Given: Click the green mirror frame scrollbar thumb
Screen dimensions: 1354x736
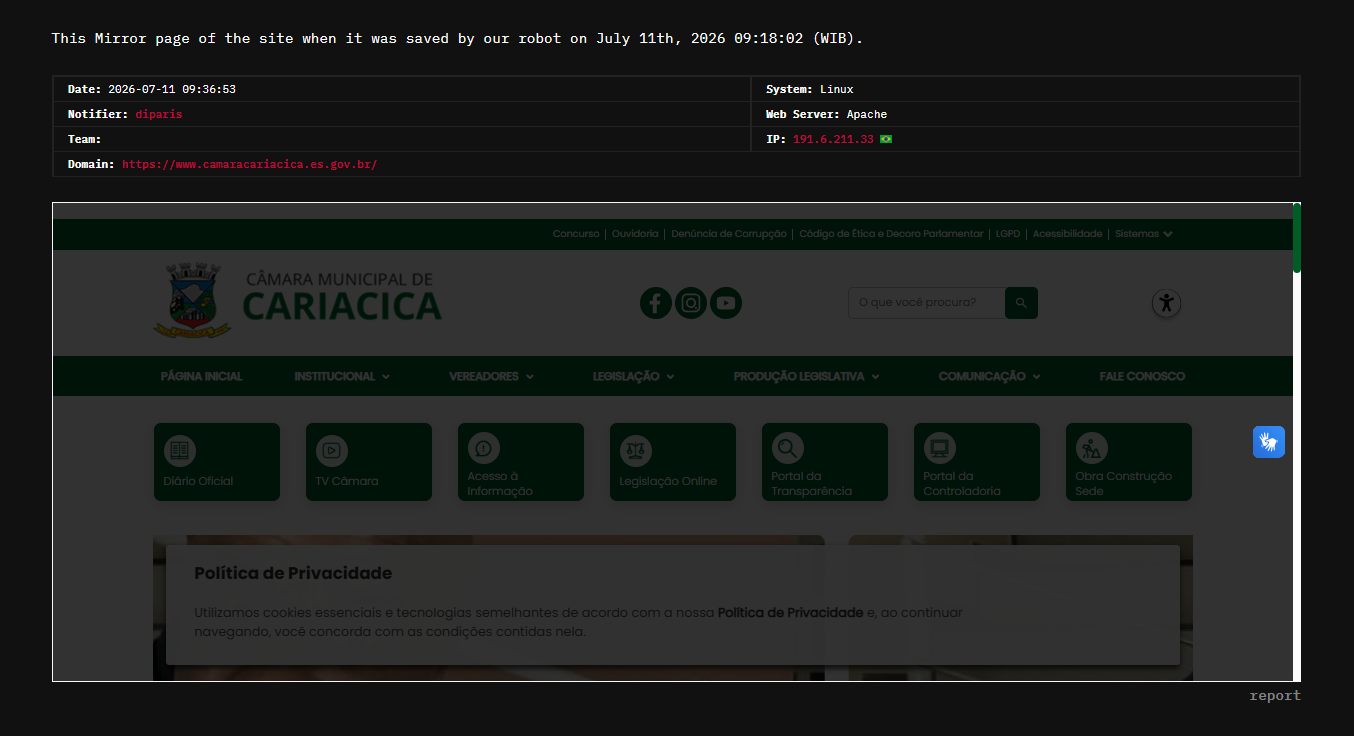Looking at the screenshot, I should [x=1297, y=238].
